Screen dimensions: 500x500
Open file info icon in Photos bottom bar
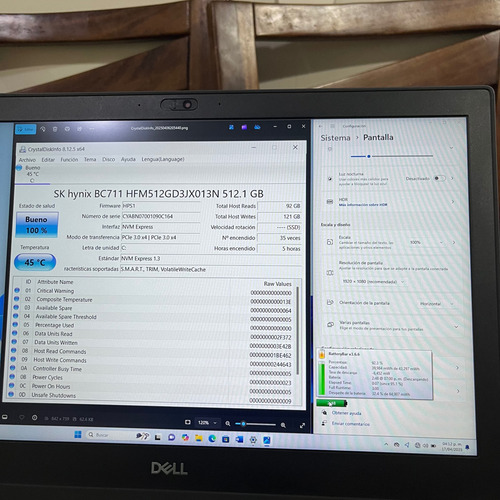35,417
